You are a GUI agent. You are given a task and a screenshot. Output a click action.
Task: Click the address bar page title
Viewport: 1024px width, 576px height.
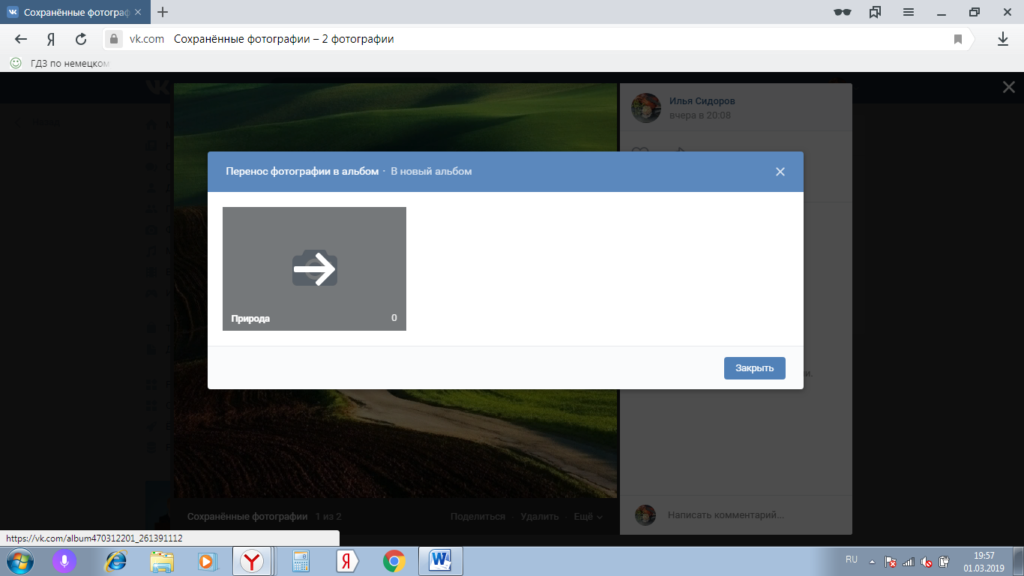pyautogui.click(x=284, y=39)
